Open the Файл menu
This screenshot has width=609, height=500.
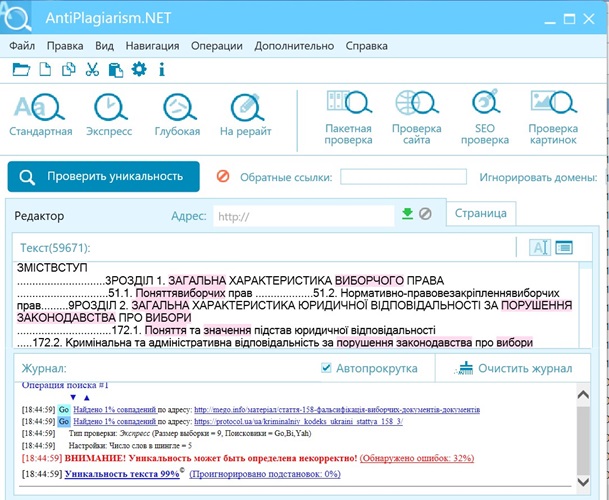coord(22,46)
